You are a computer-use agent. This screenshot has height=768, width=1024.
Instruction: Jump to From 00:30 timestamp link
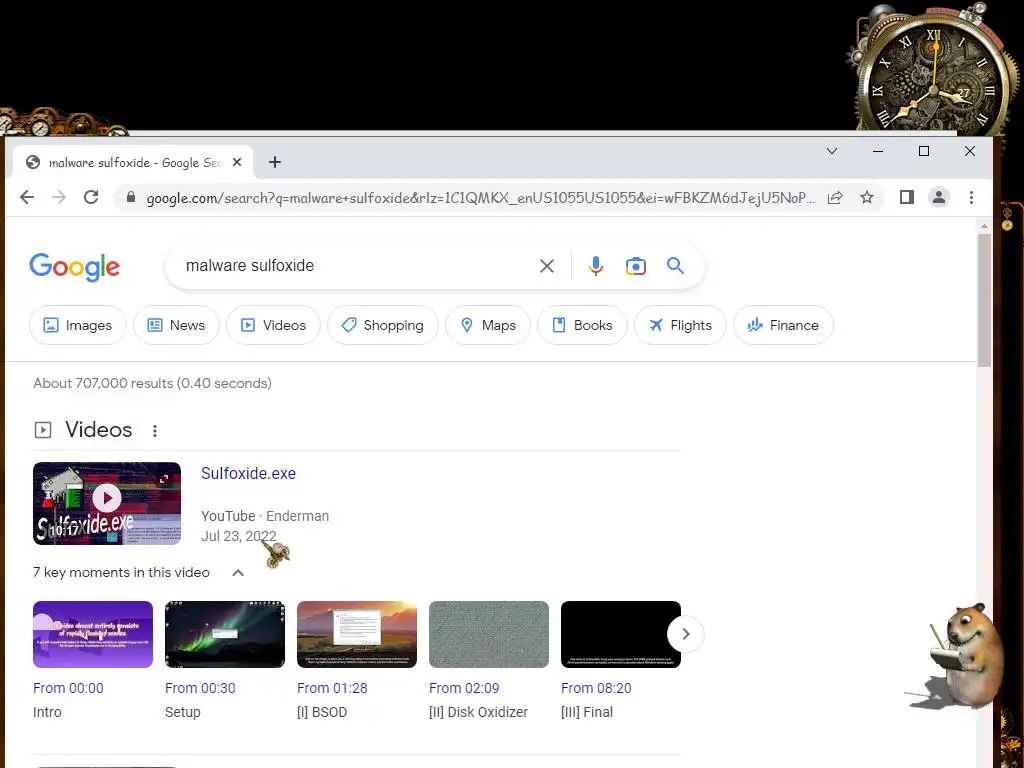click(x=200, y=688)
